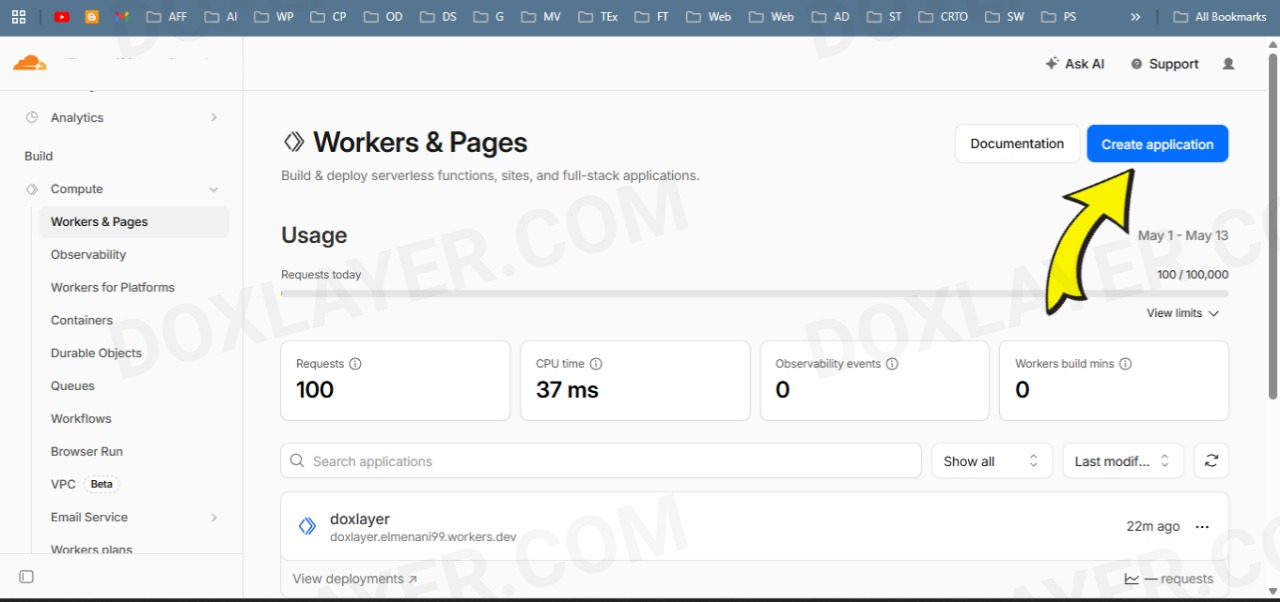This screenshot has width=1280, height=602.
Task: Click the Compute diamond icon in sidebar
Action: tap(32, 189)
